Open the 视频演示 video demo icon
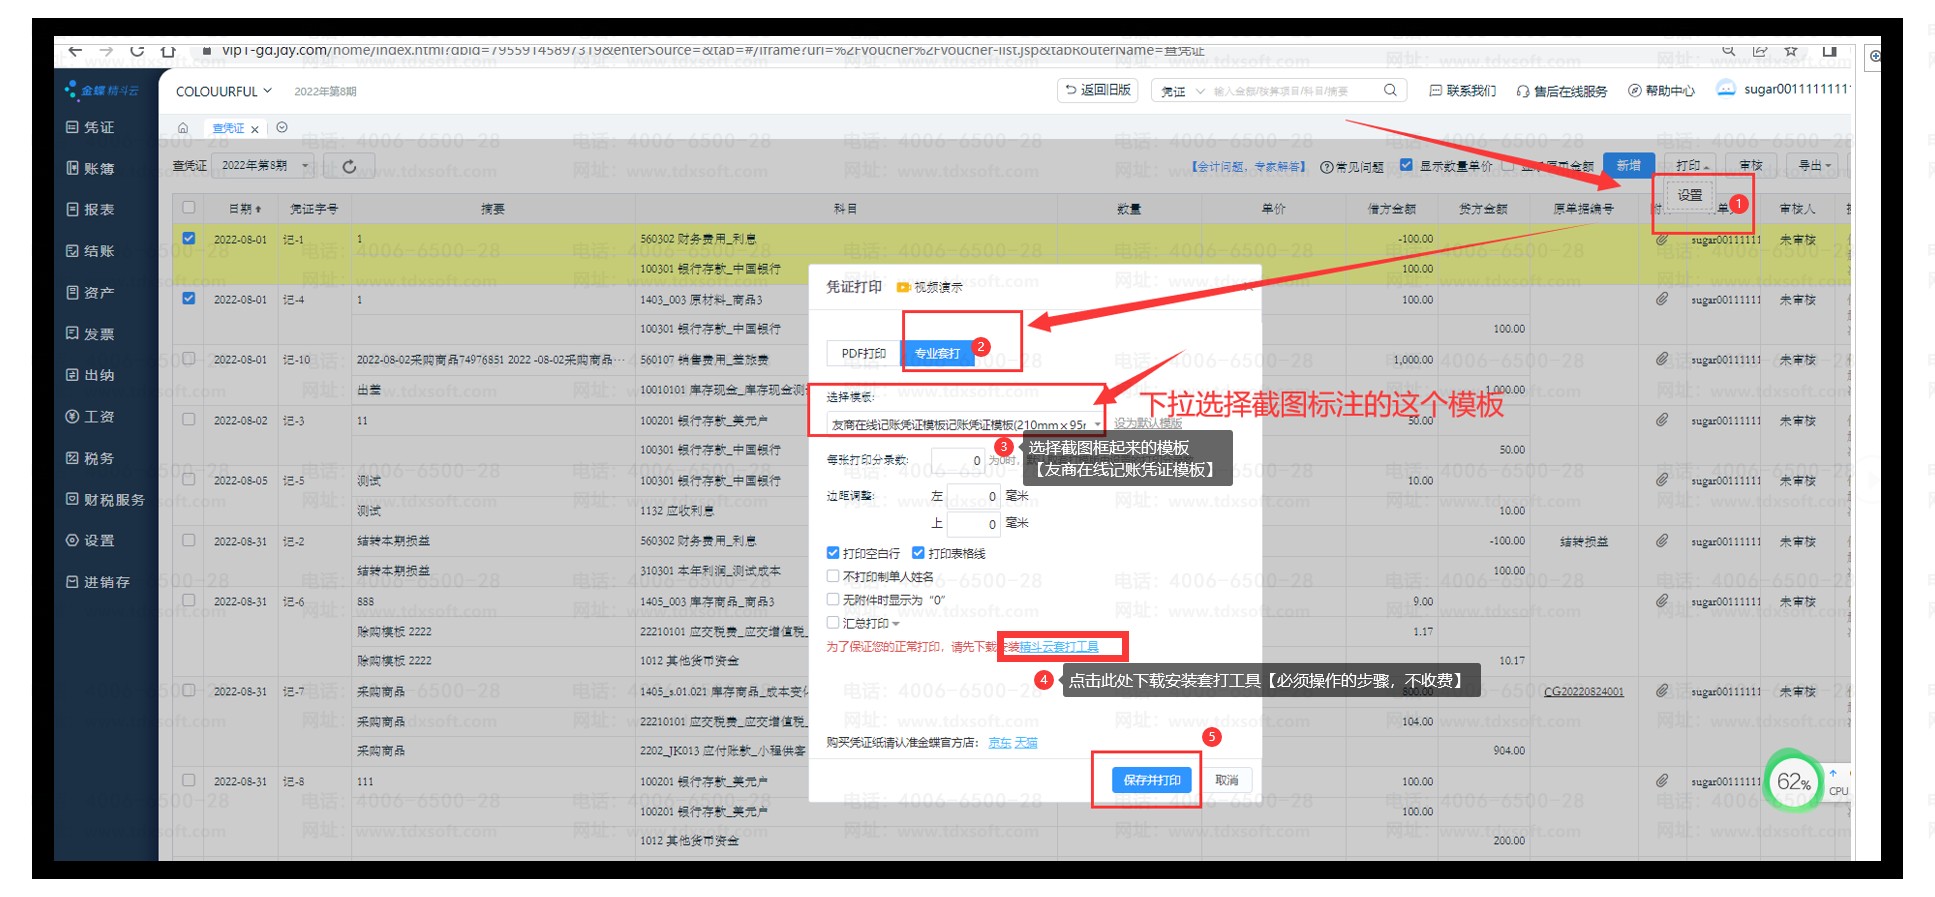This screenshot has width=1935, height=897. tap(903, 288)
